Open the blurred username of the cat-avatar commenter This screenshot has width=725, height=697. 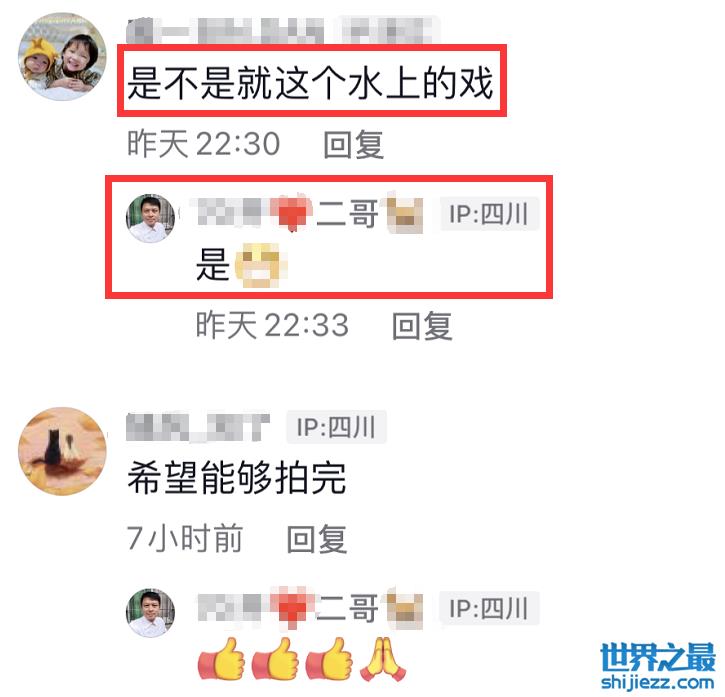198,426
